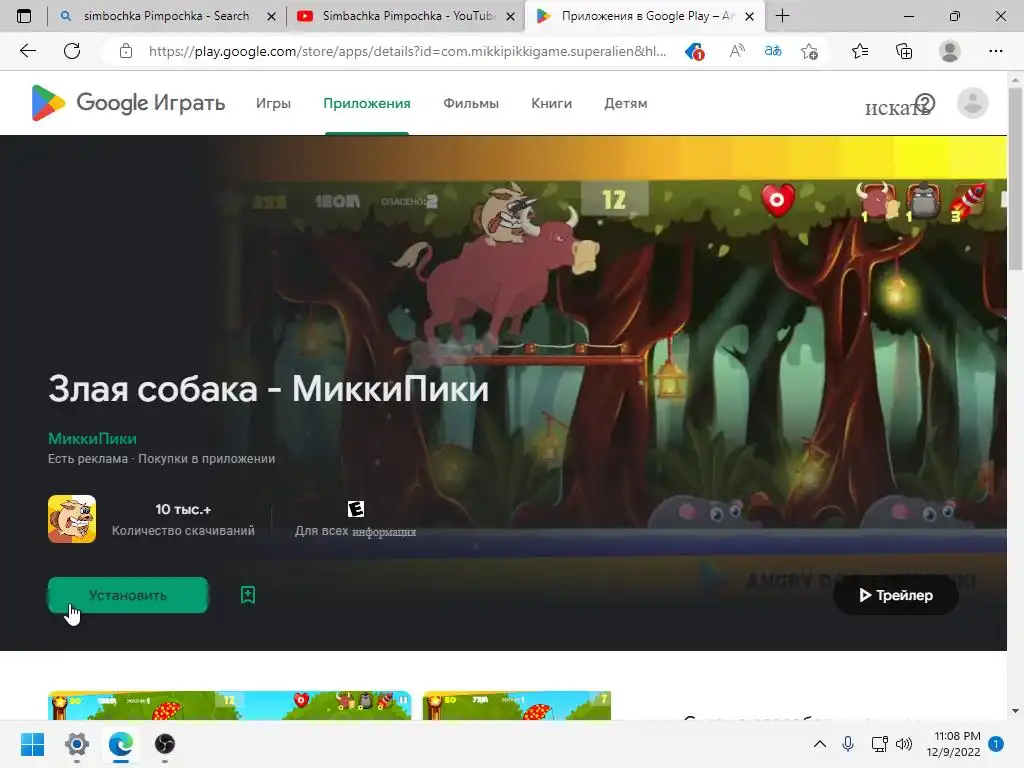
Task: Open the Детям section
Action: tap(626, 103)
